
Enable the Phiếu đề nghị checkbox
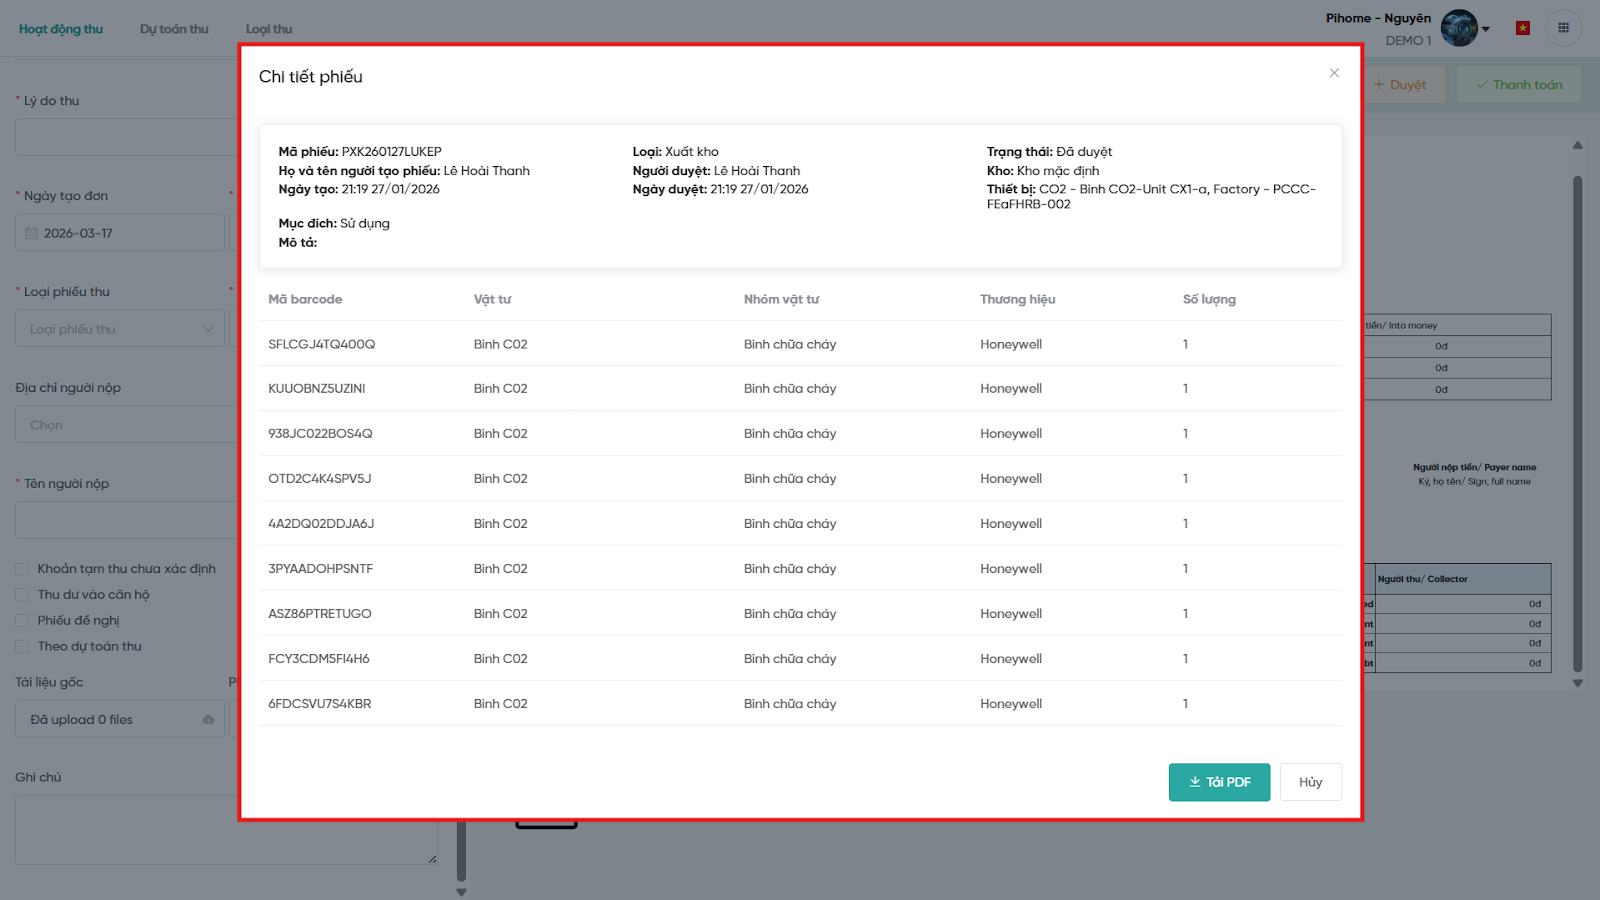click(22, 621)
